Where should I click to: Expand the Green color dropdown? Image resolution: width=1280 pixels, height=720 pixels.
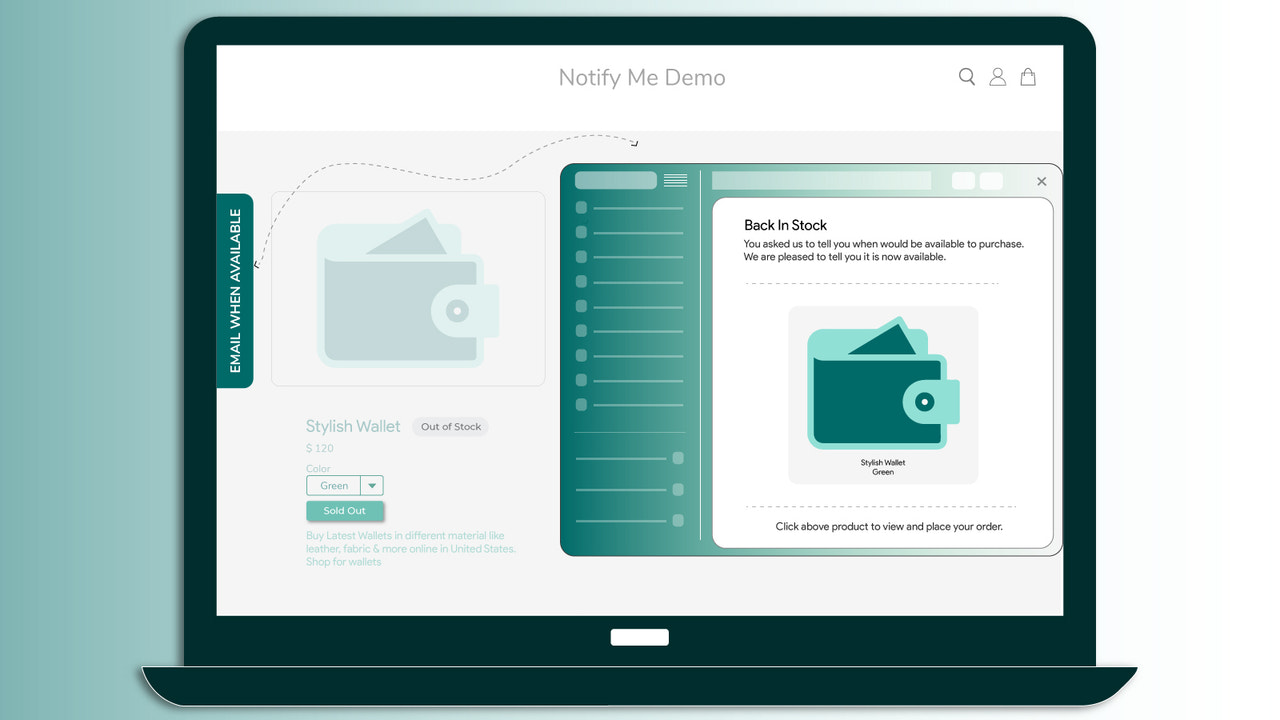point(371,485)
